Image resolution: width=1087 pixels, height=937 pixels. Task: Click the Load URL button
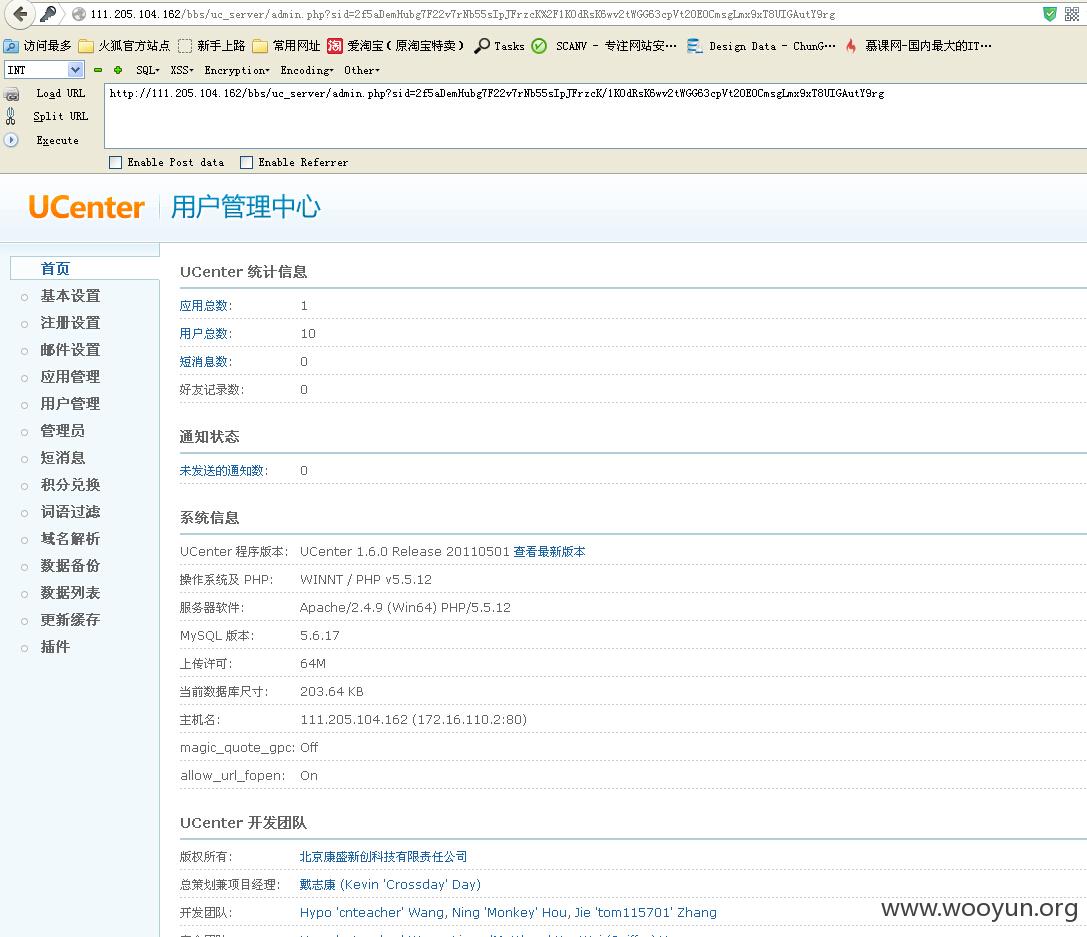click(x=60, y=93)
